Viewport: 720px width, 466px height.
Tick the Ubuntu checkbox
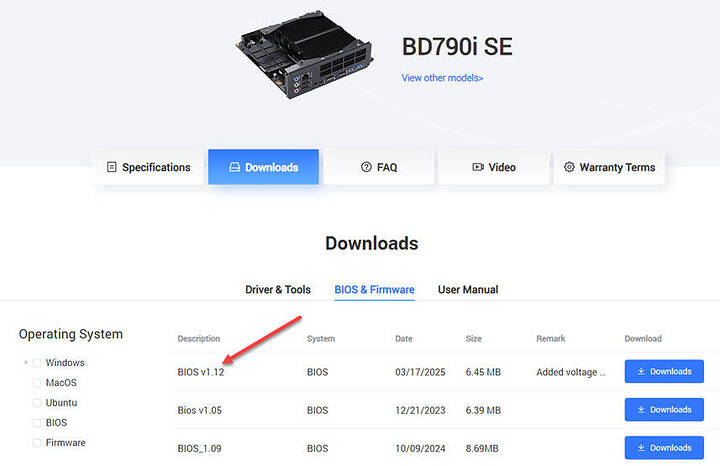[37, 403]
